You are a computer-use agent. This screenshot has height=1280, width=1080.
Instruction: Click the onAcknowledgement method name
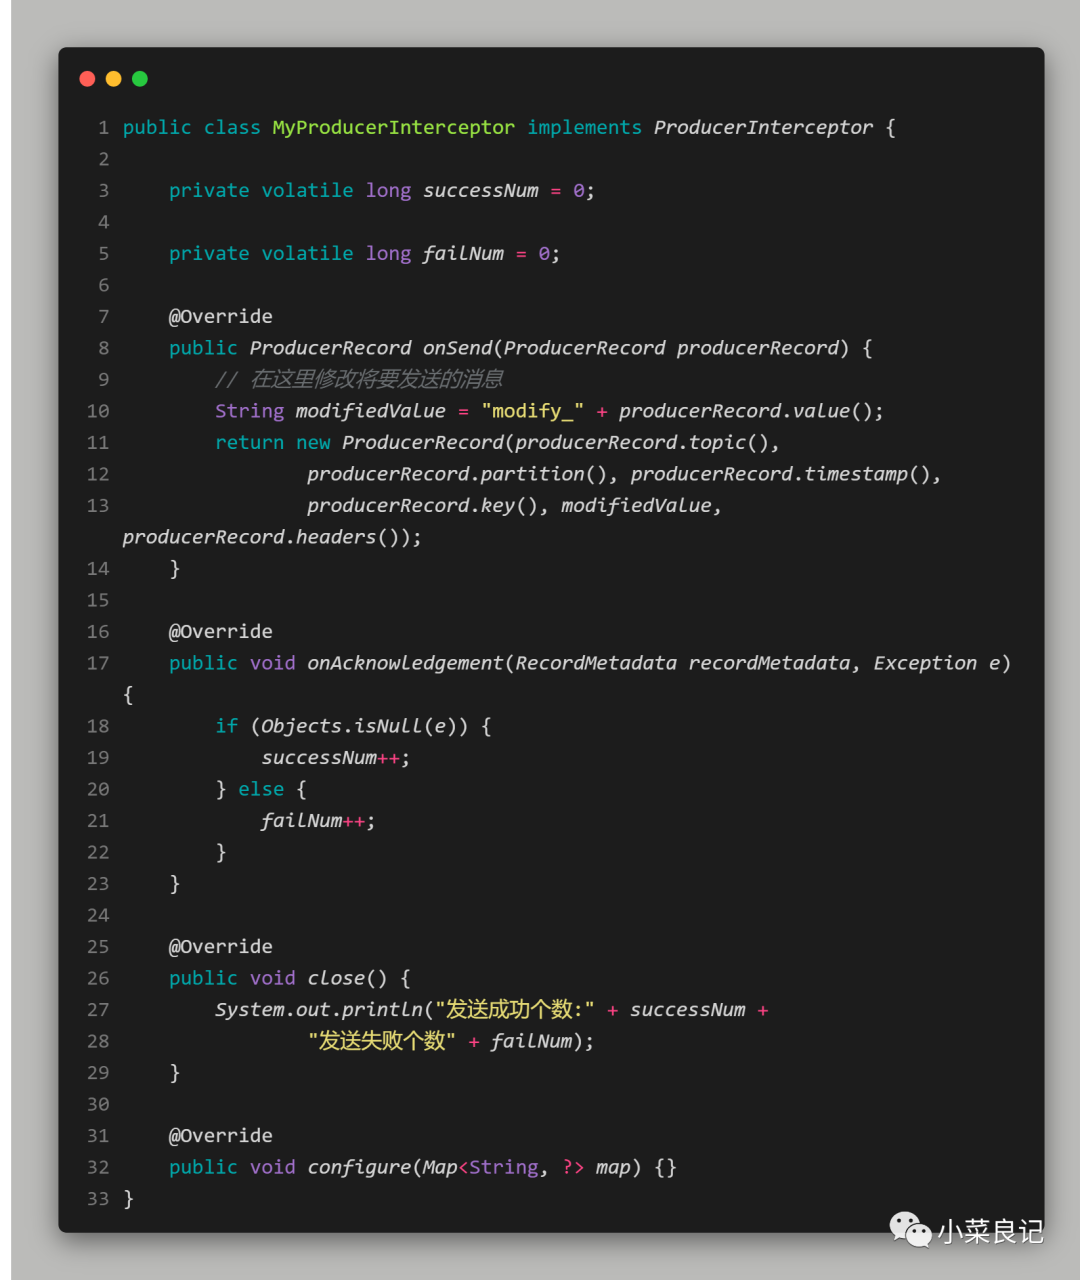(405, 663)
